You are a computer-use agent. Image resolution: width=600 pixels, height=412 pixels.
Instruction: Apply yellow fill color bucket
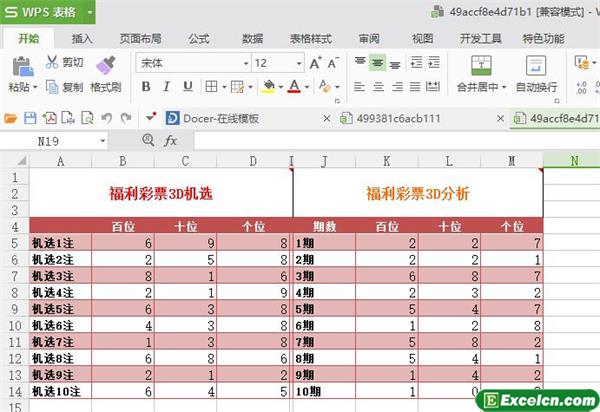pyautogui.click(x=268, y=86)
